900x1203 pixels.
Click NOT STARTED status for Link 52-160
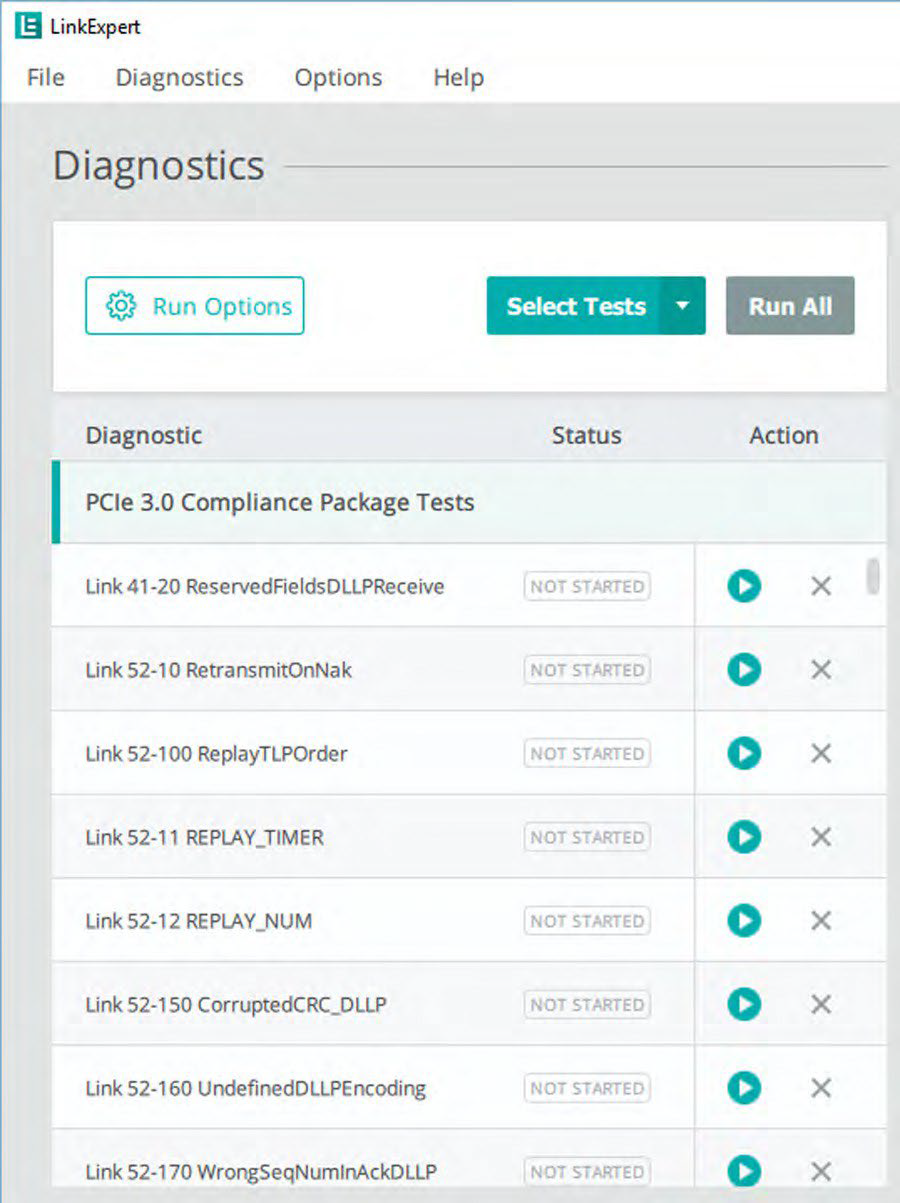(587, 1088)
